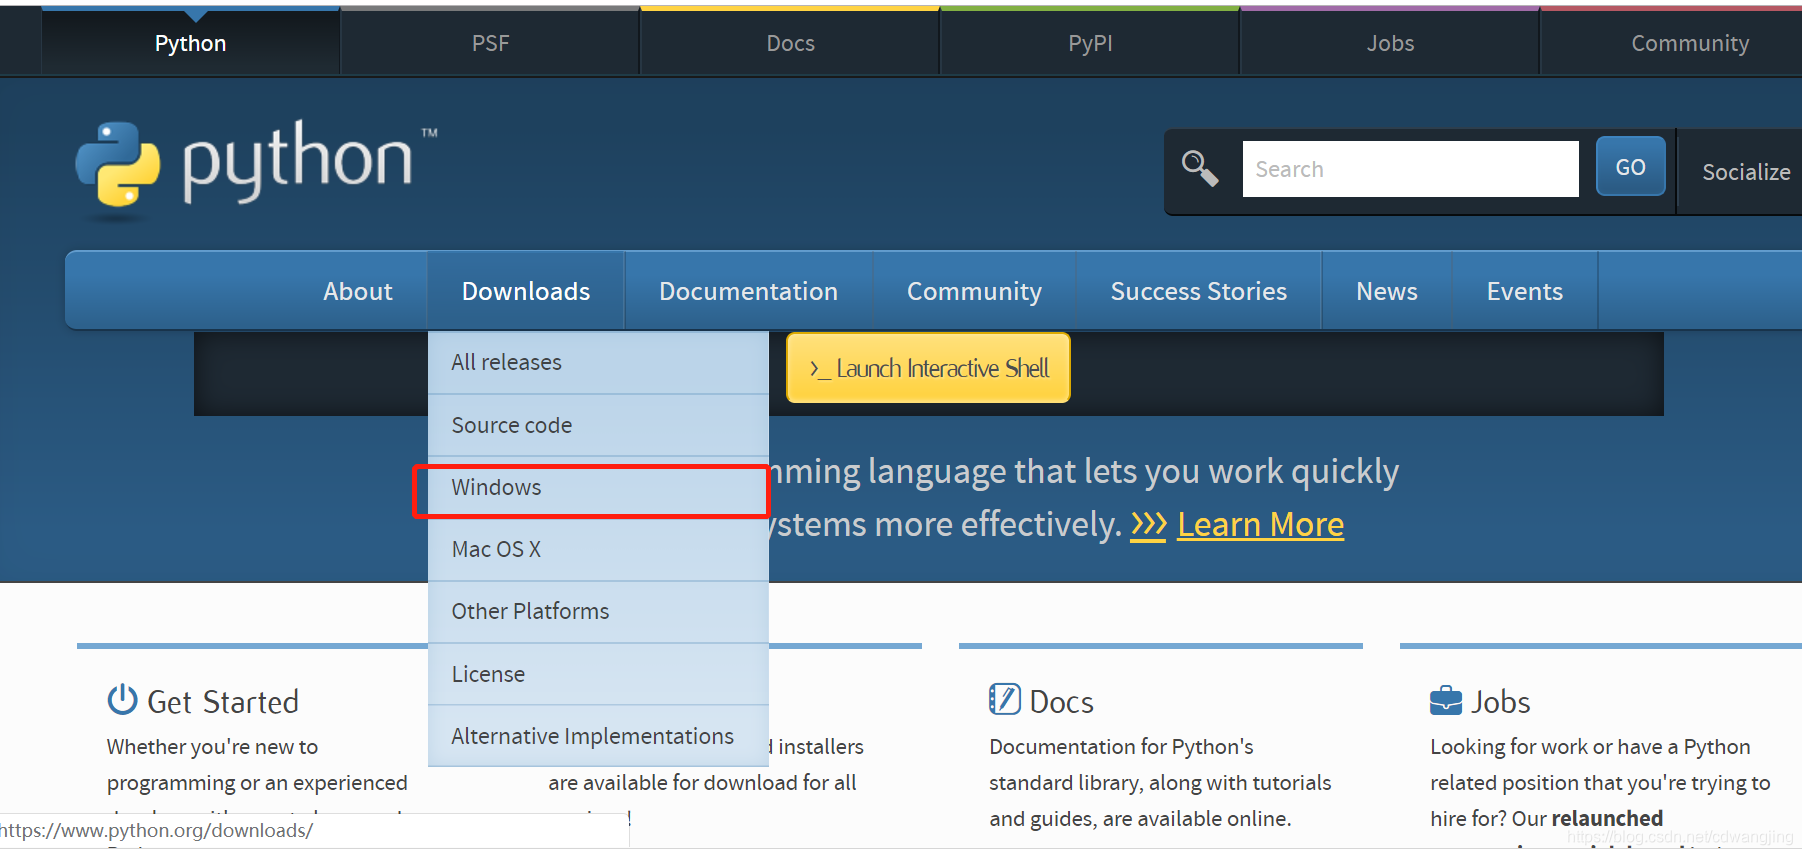The width and height of the screenshot is (1802, 855).
Task: Open the Socialize menu
Action: (1746, 172)
